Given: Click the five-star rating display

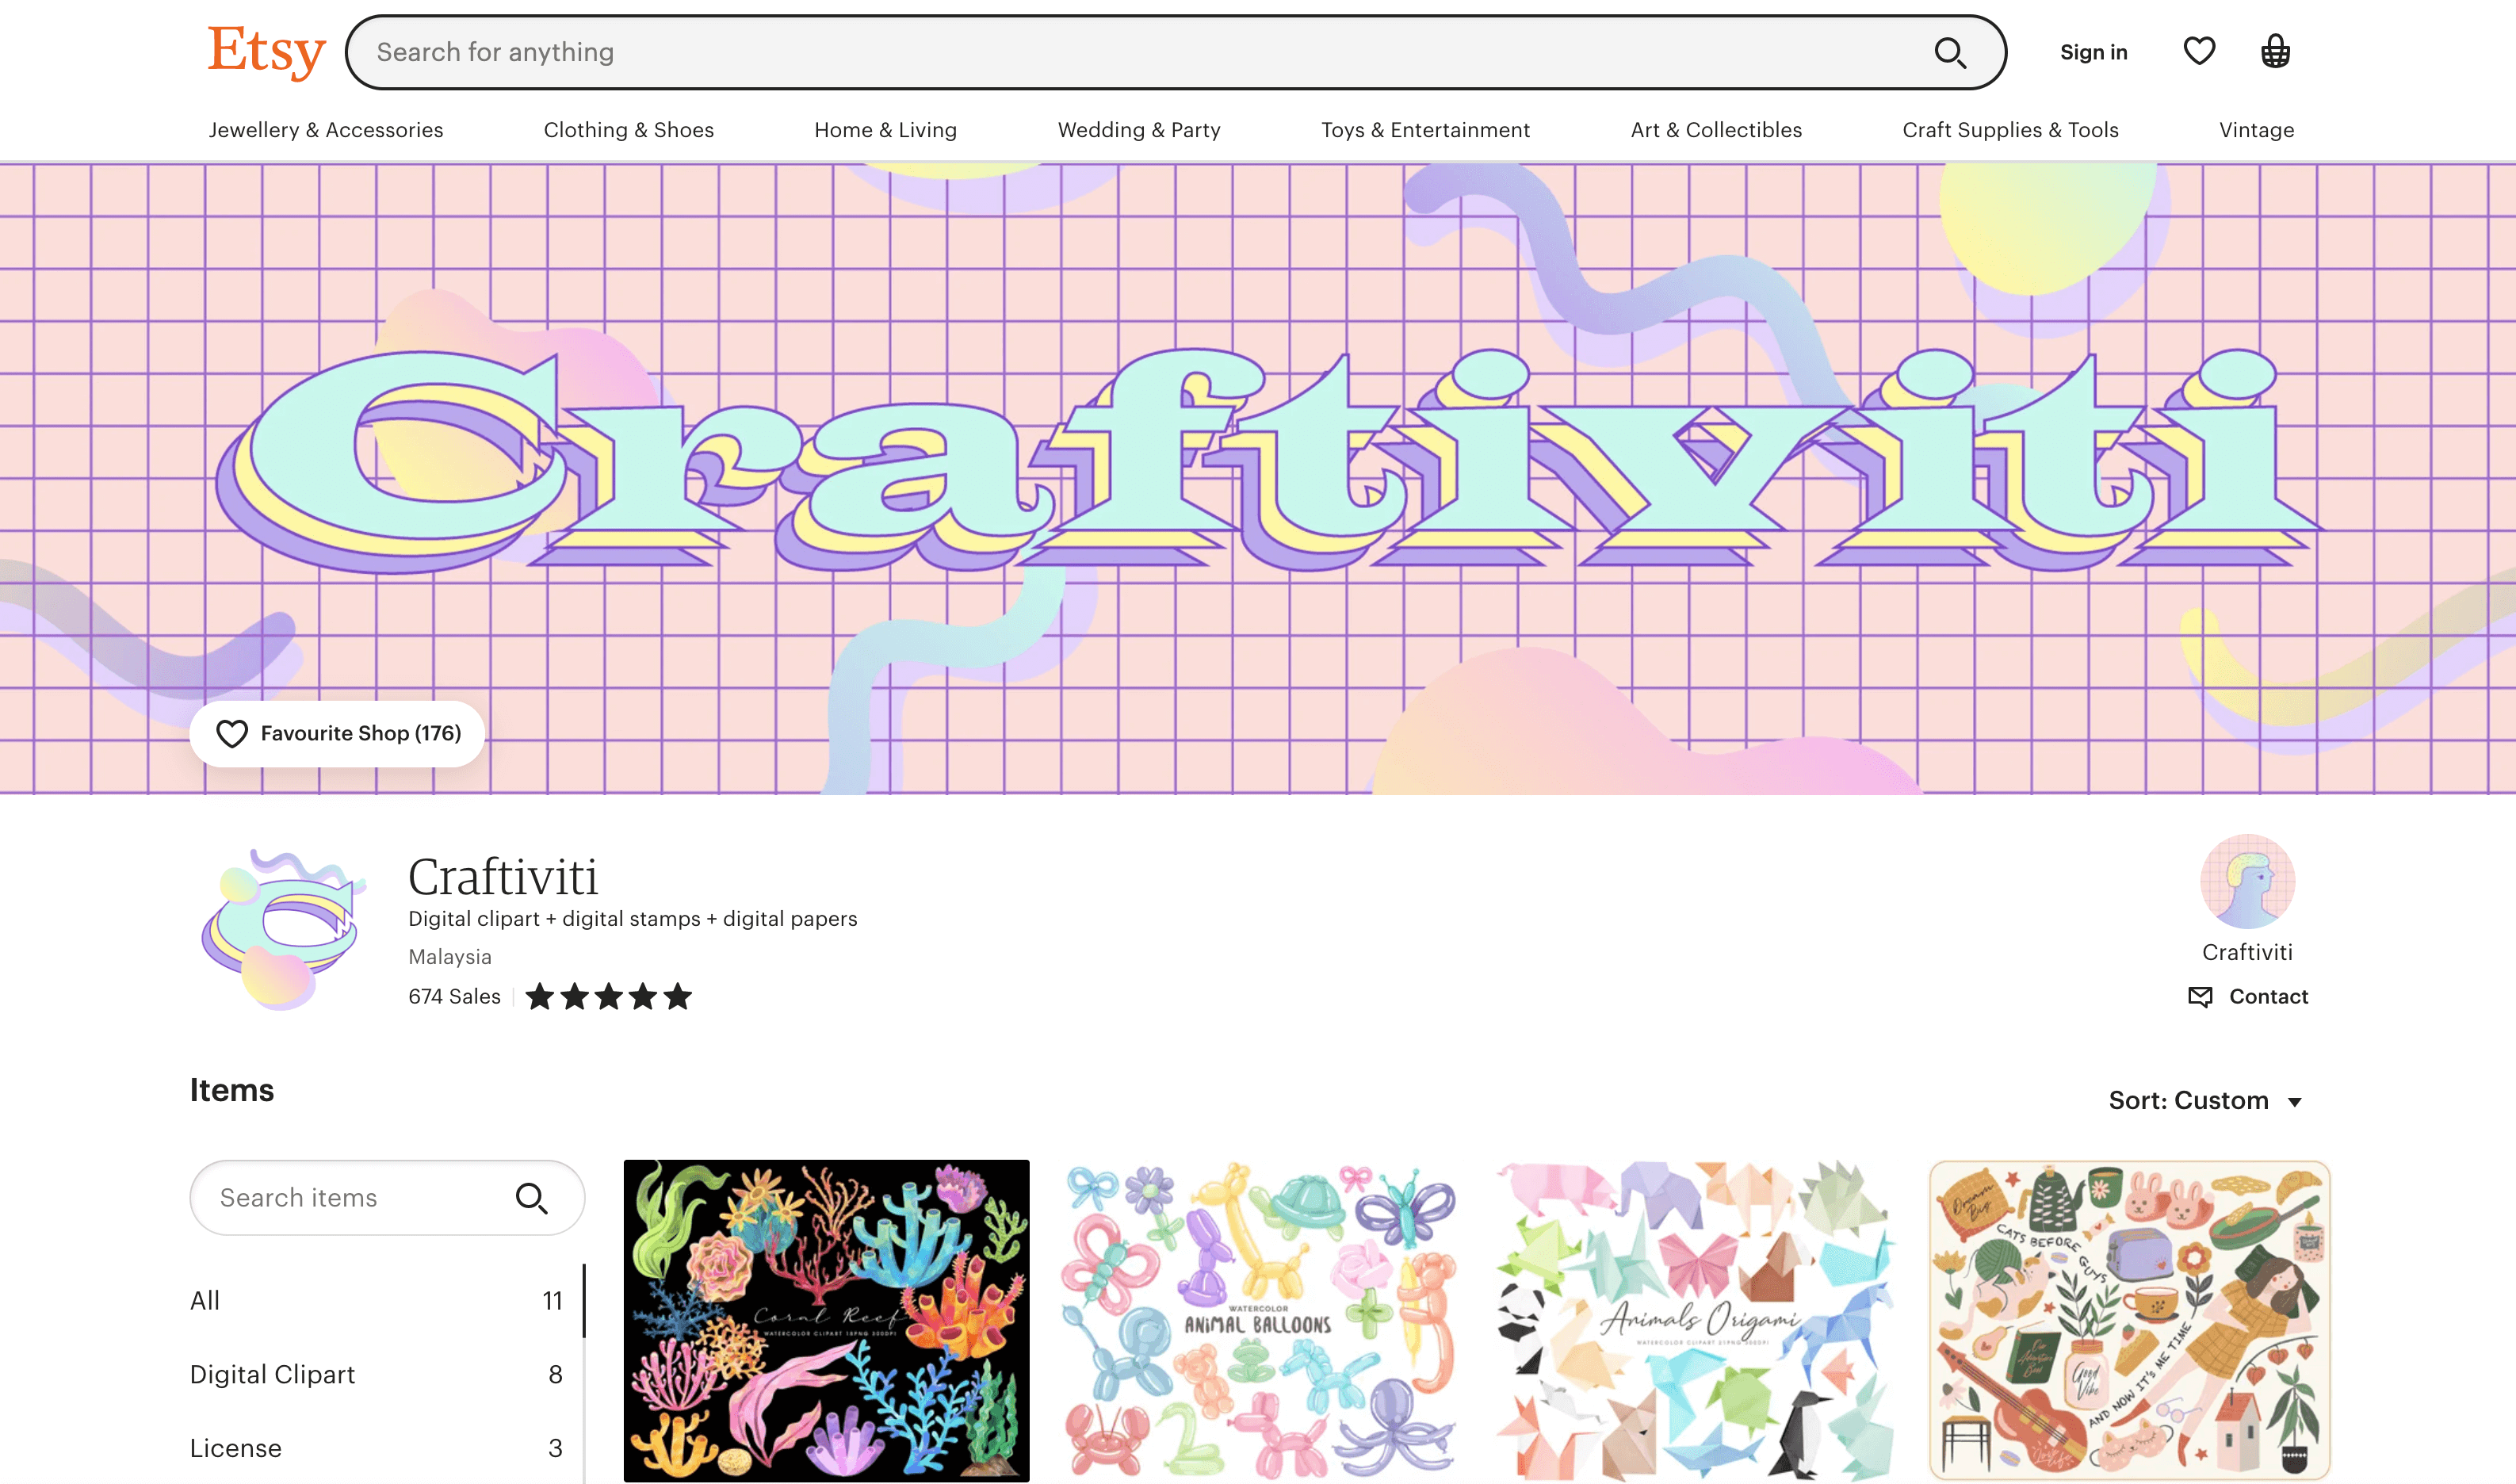Looking at the screenshot, I should coord(609,995).
